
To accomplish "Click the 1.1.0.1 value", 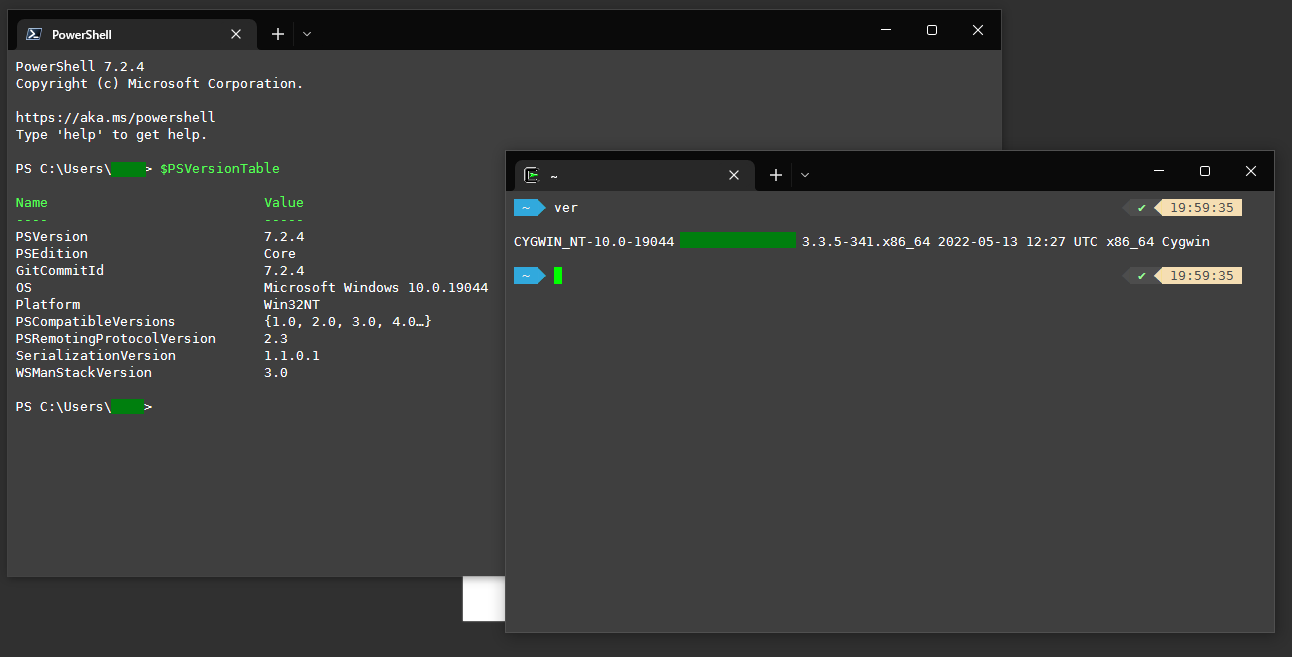I will (x=292, y=355).
